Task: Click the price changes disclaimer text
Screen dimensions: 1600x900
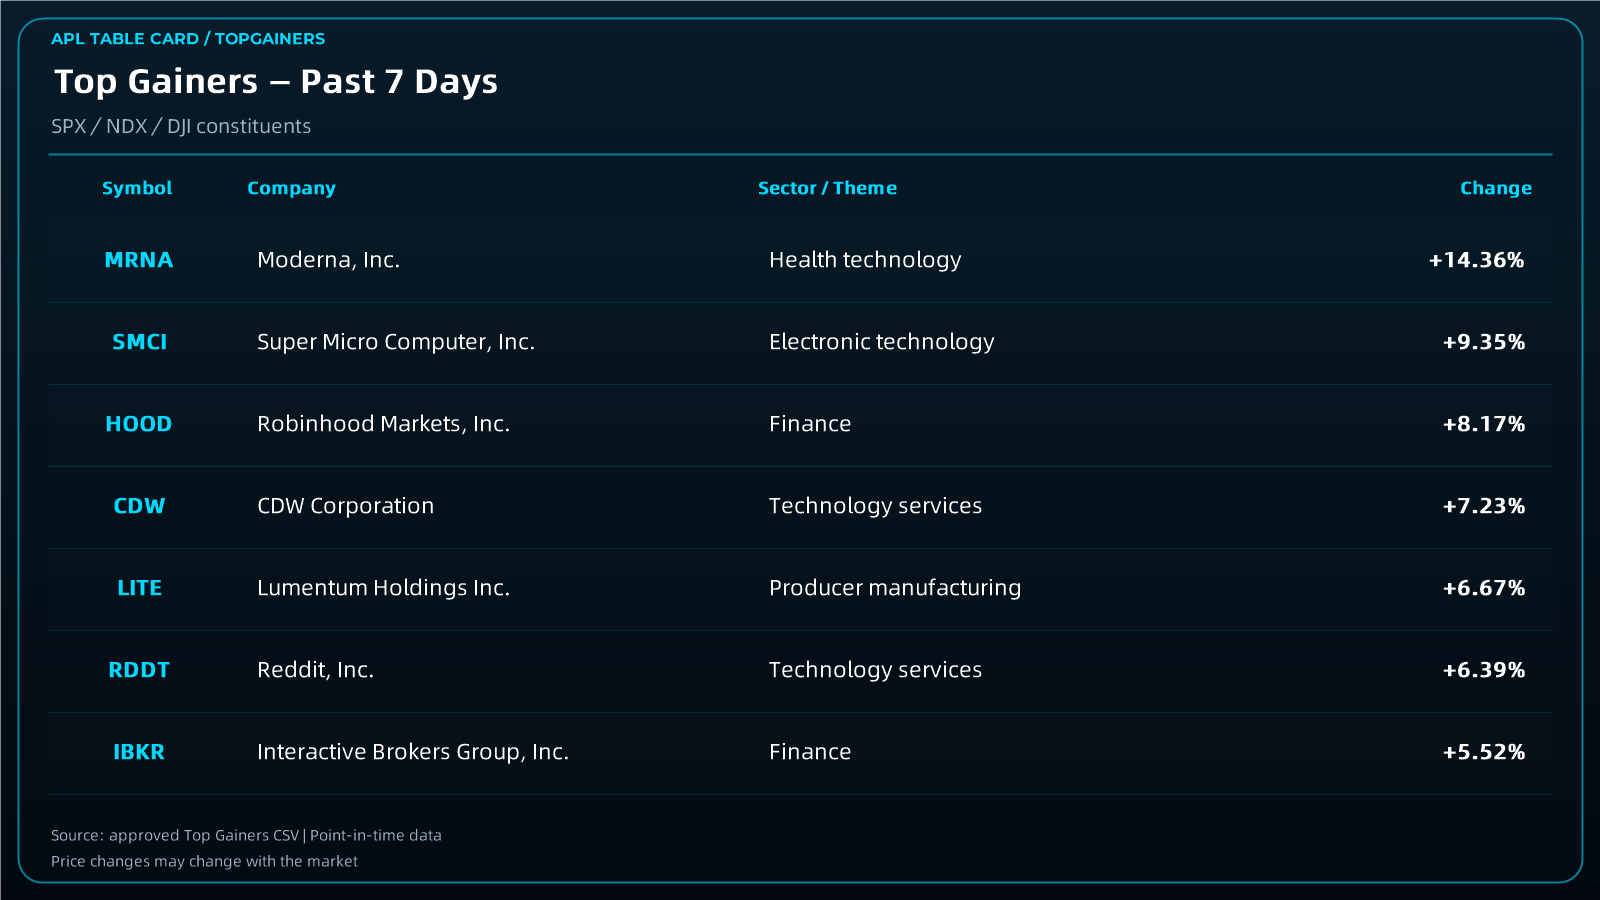Action: click(x=204, y=861)
